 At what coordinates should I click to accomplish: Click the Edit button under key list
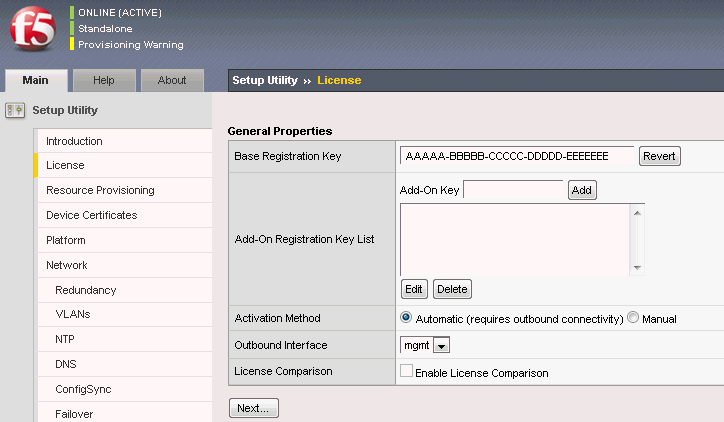coord(414,289)
